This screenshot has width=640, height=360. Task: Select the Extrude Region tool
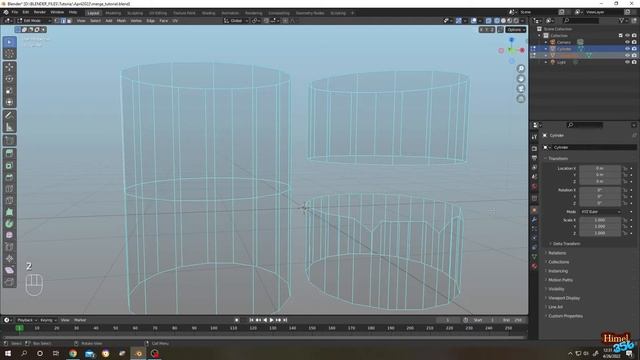click(9, 154)
